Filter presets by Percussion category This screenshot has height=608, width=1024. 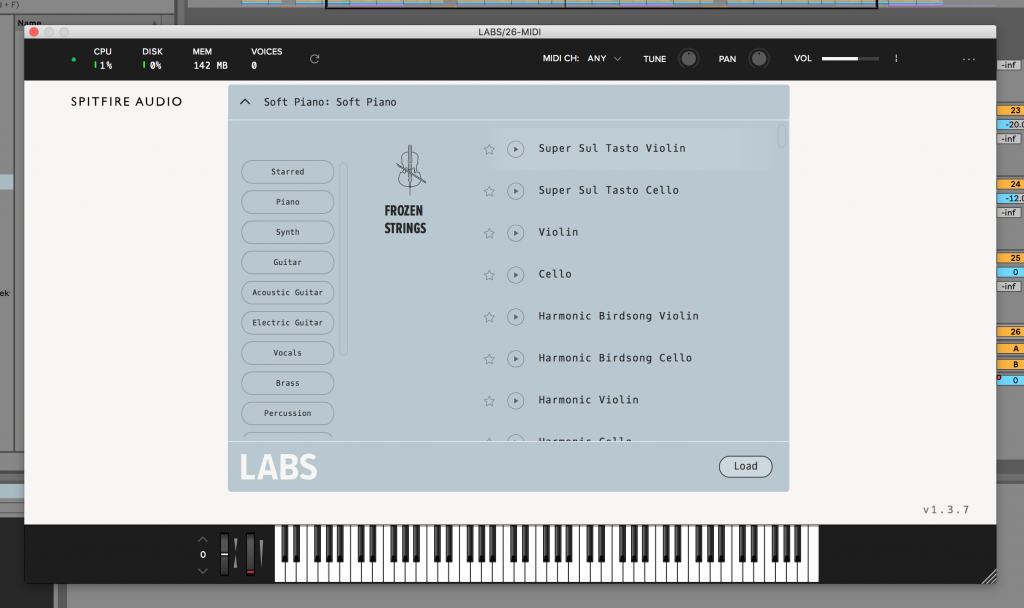[287, 413]
